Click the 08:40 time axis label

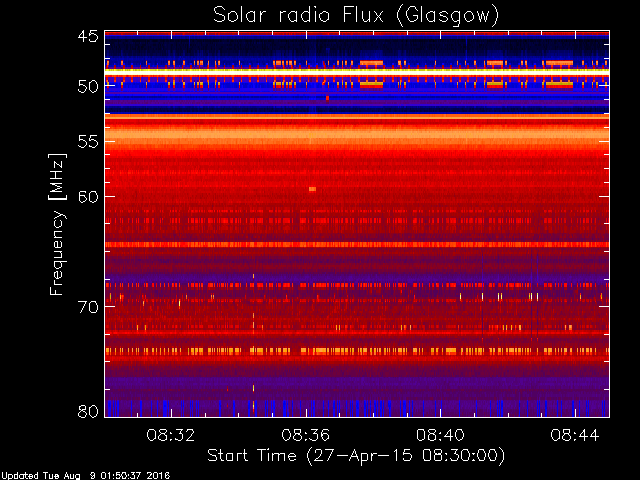pyautogui.click(x=440, y=435)
